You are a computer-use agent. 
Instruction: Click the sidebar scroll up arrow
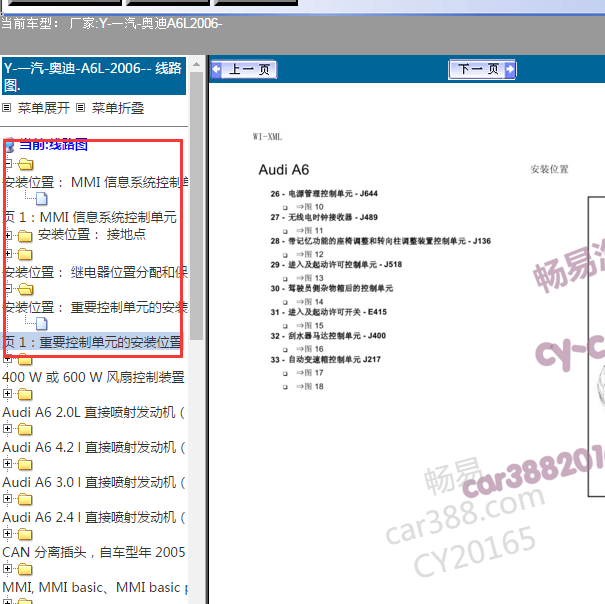[x=196, y=64]
